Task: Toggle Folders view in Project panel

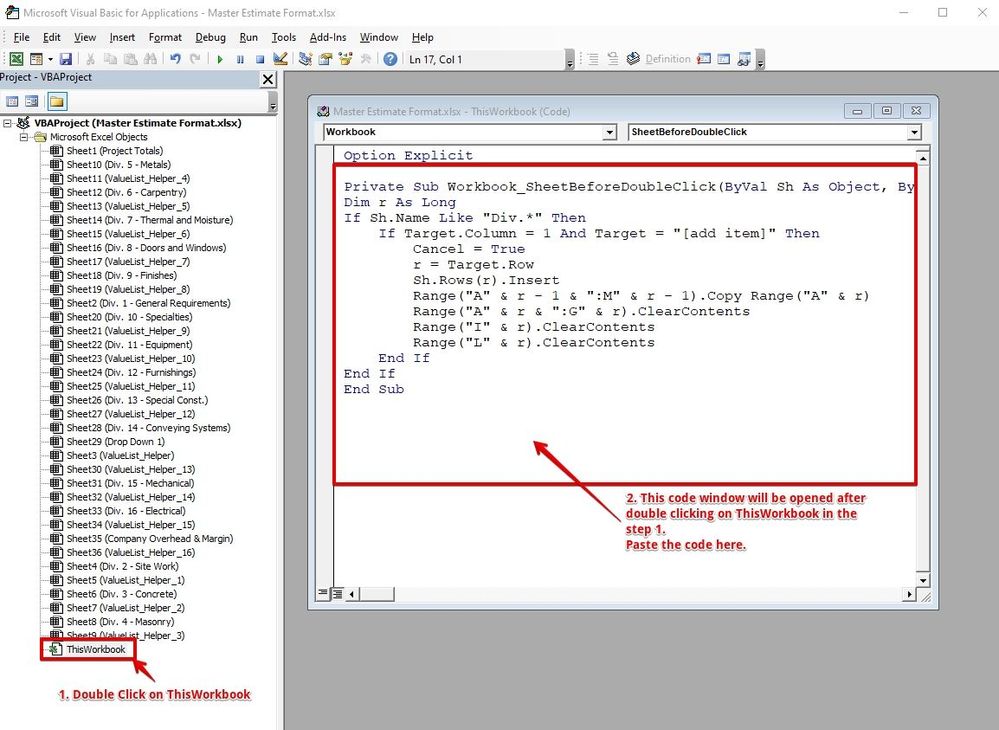Action: pyautogui.click(x=57, y=101)
